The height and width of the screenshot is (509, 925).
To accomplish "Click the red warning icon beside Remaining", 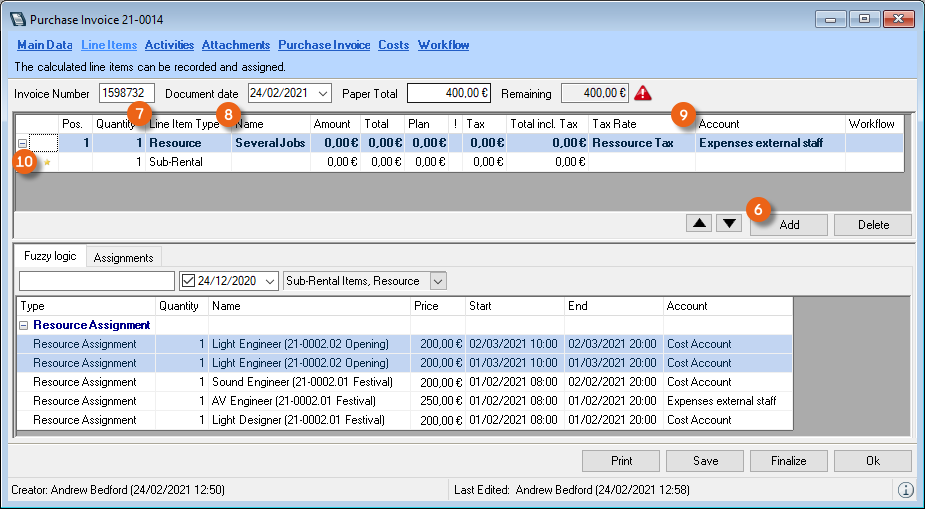I will coord(643,93).
